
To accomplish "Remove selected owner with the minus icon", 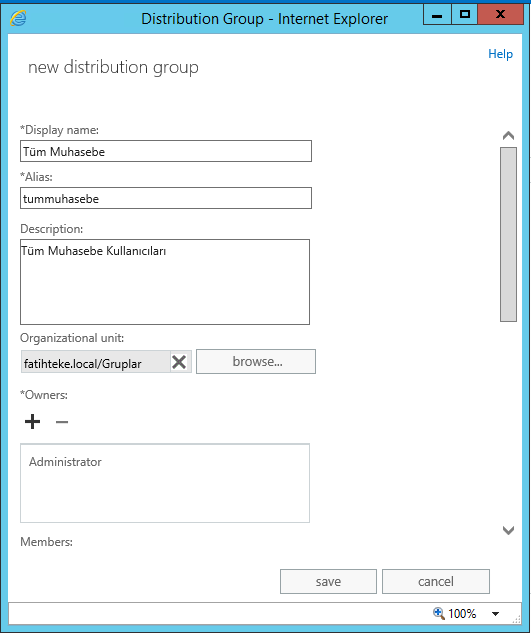I will (x=62, y=422).
